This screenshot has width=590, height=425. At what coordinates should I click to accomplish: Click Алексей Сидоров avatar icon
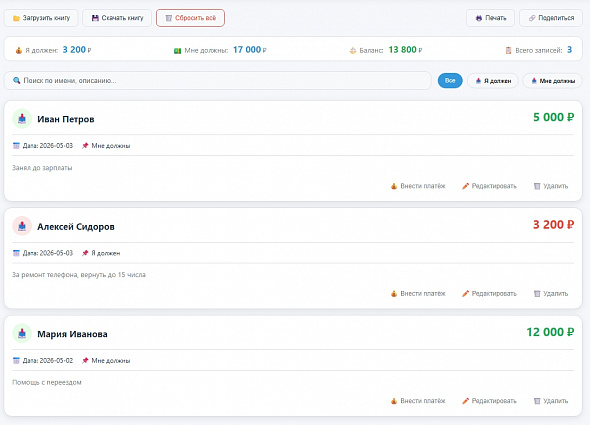coord(22,226)
